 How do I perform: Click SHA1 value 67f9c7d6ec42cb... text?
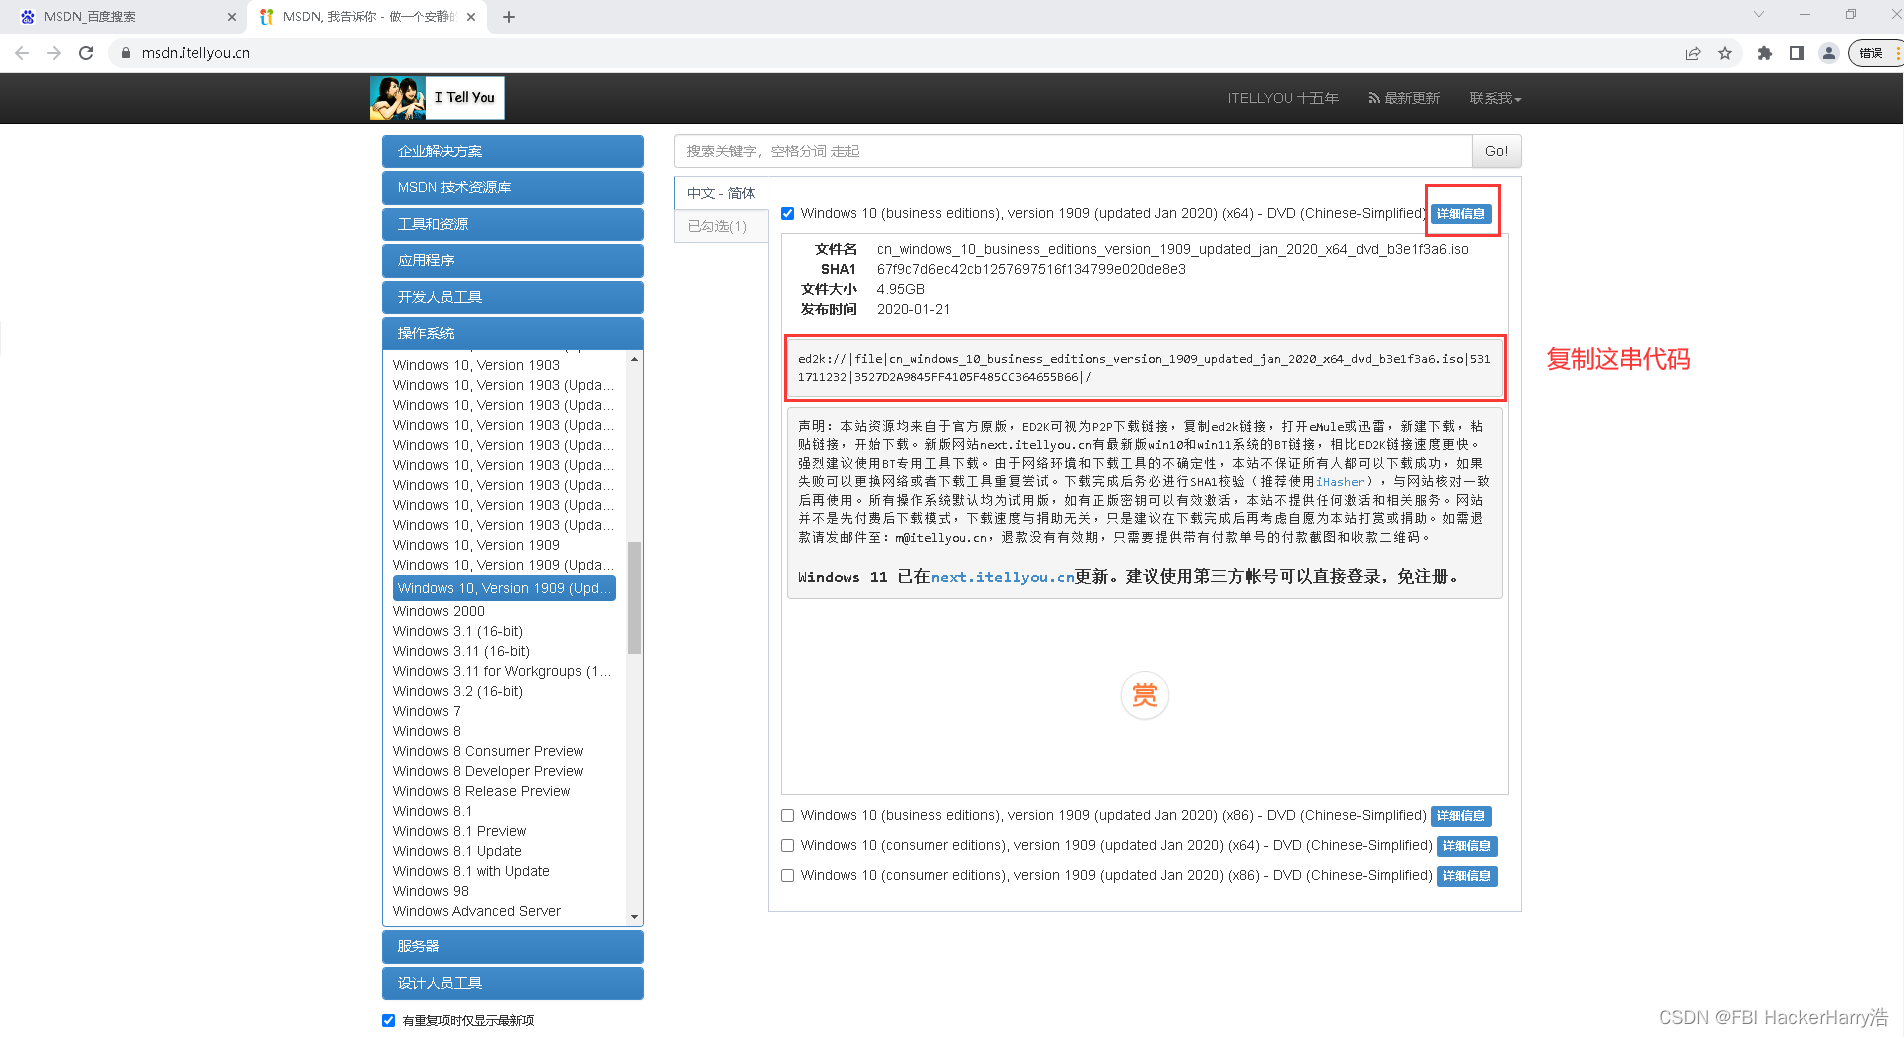point(1031,269)
